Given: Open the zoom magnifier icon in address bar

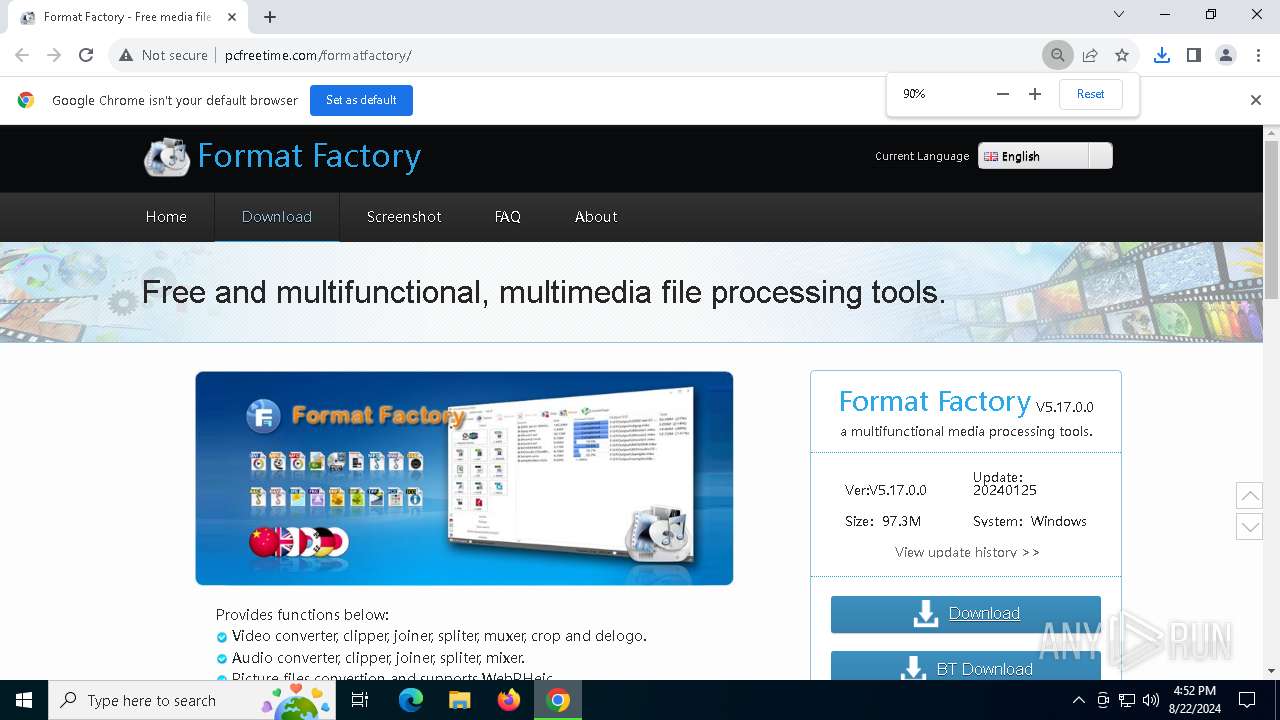Looking at the screenshot, I should (x=1057, y=55).
